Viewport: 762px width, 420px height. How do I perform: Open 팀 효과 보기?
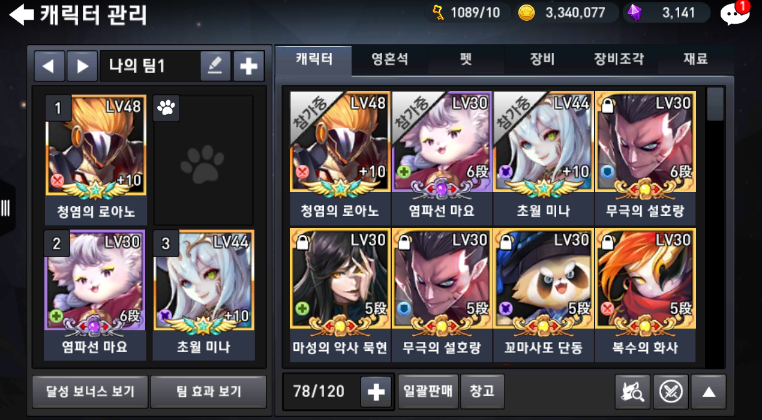208,391
